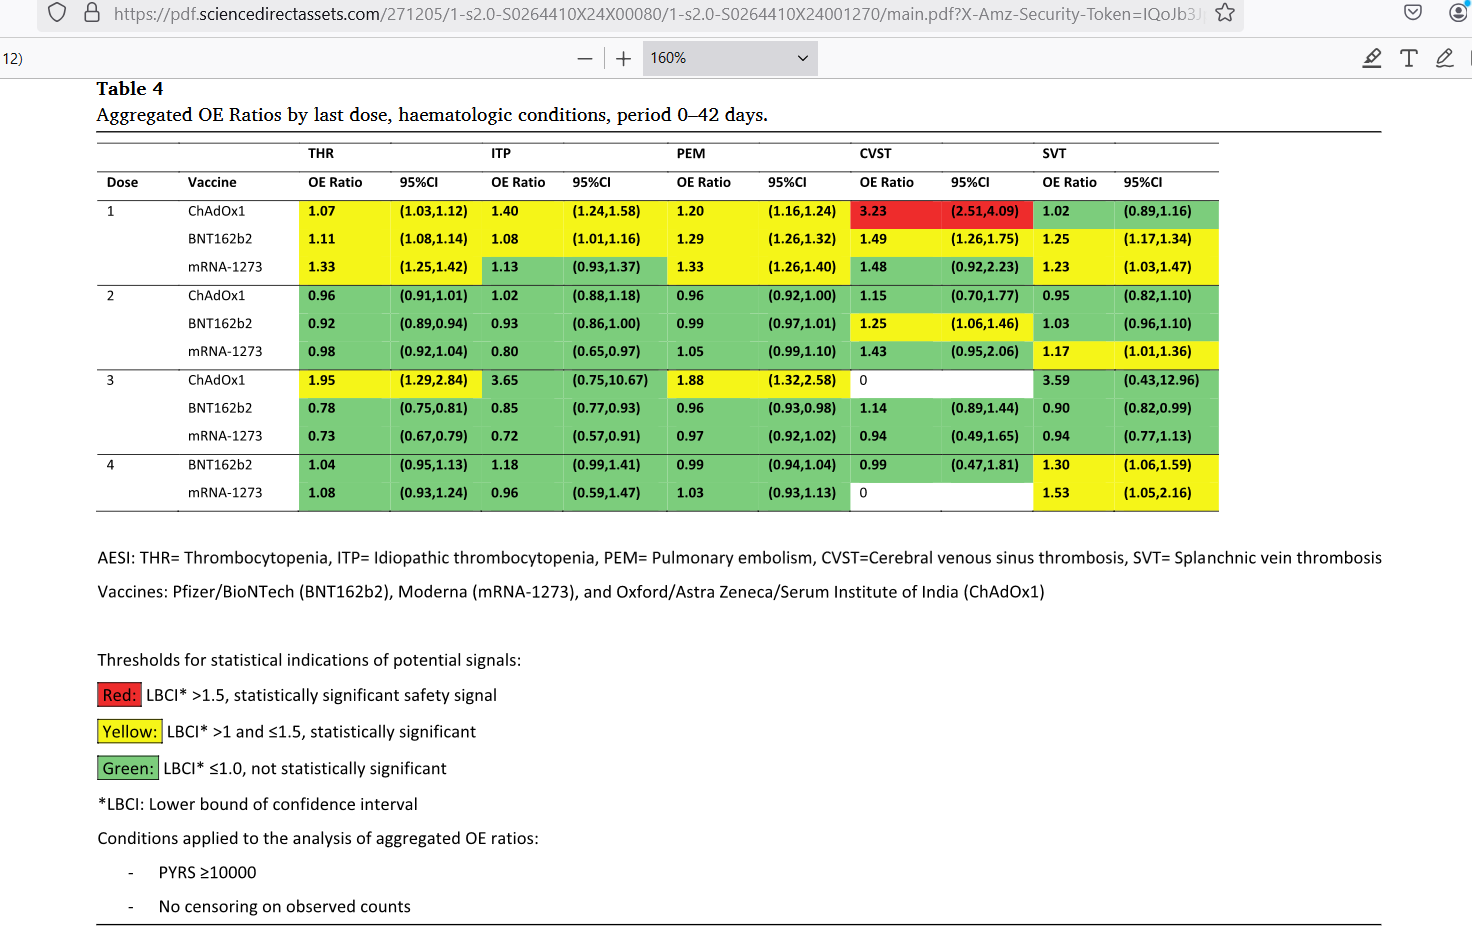Click the '*LBCI: Lower bound of confidence interval' note
Viewport: 1472px width, 926px height.
257,804
